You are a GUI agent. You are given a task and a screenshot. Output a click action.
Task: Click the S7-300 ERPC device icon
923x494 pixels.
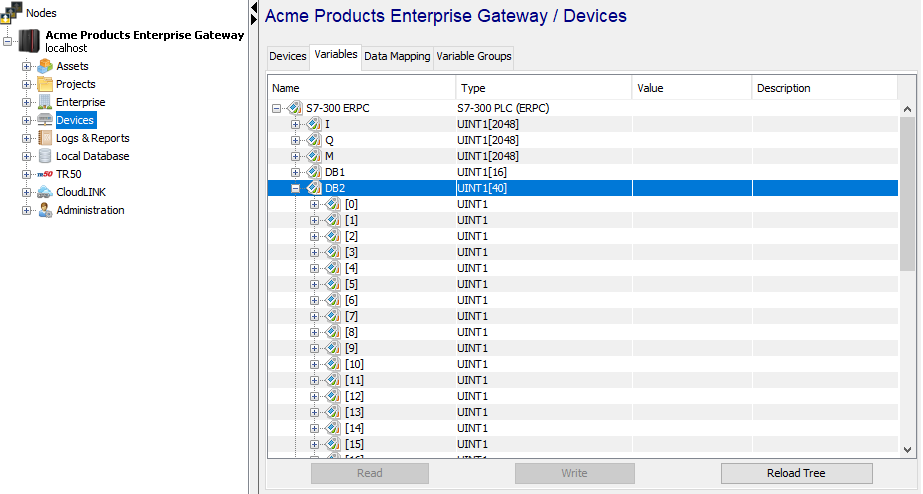pyautogui.click(x=295, y=108)
